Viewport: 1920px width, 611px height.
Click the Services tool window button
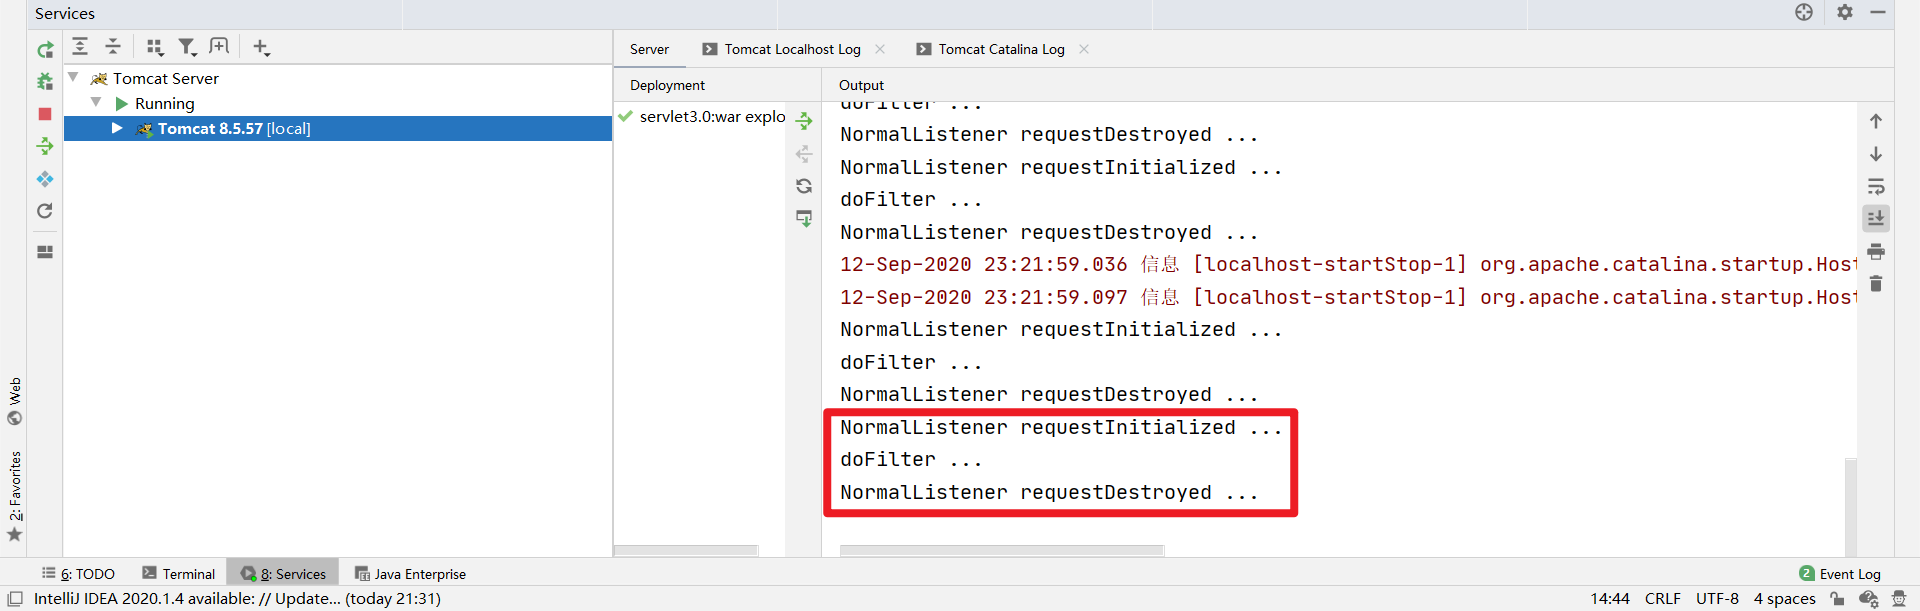click(283, 574)
